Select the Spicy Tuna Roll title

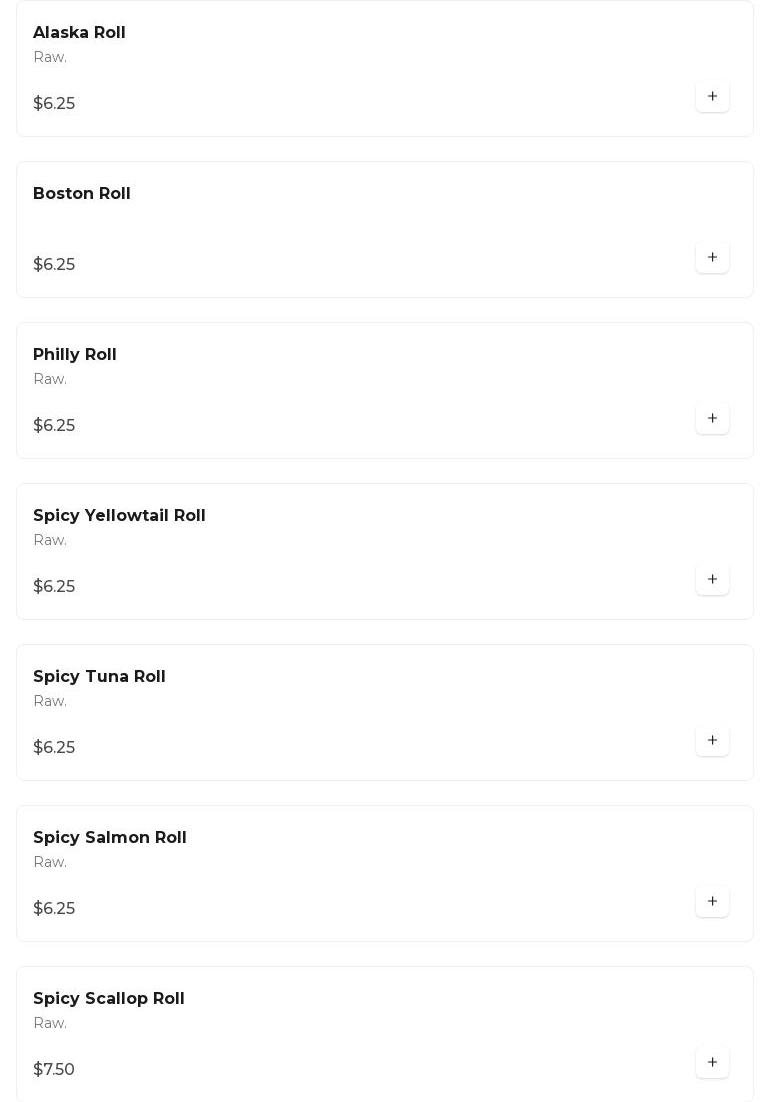pos(99,677)
